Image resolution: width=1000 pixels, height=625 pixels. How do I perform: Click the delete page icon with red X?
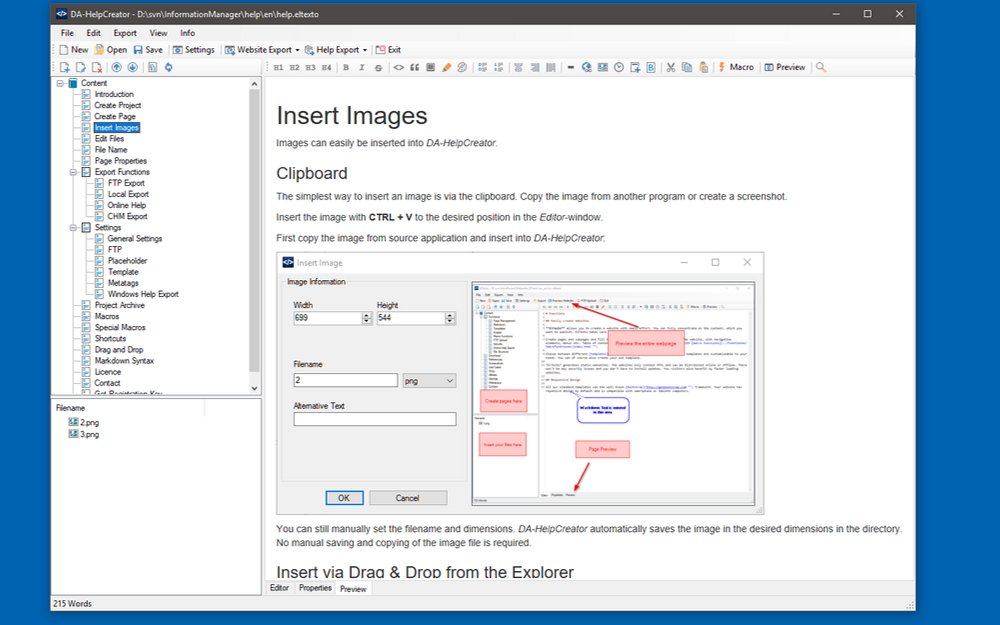(97, 67)
